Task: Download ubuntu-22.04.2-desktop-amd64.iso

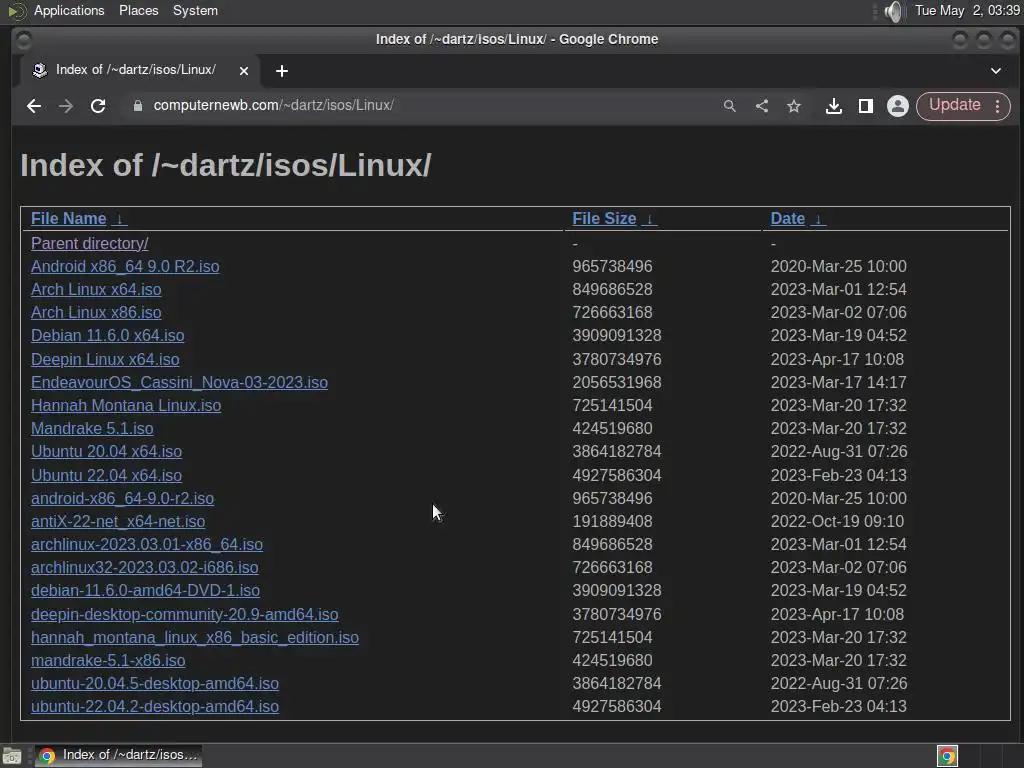Action: click(x=155, y=707)
